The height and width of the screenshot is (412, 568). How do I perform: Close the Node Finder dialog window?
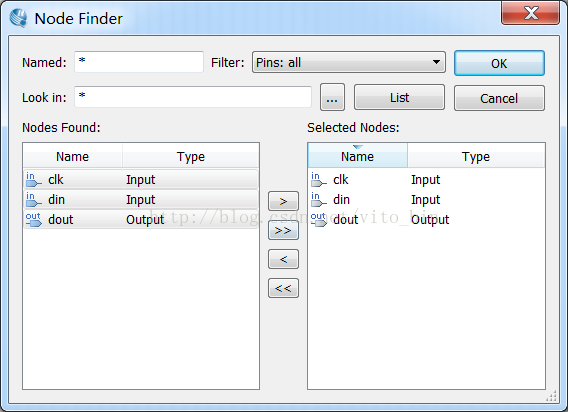coord(531,13)
